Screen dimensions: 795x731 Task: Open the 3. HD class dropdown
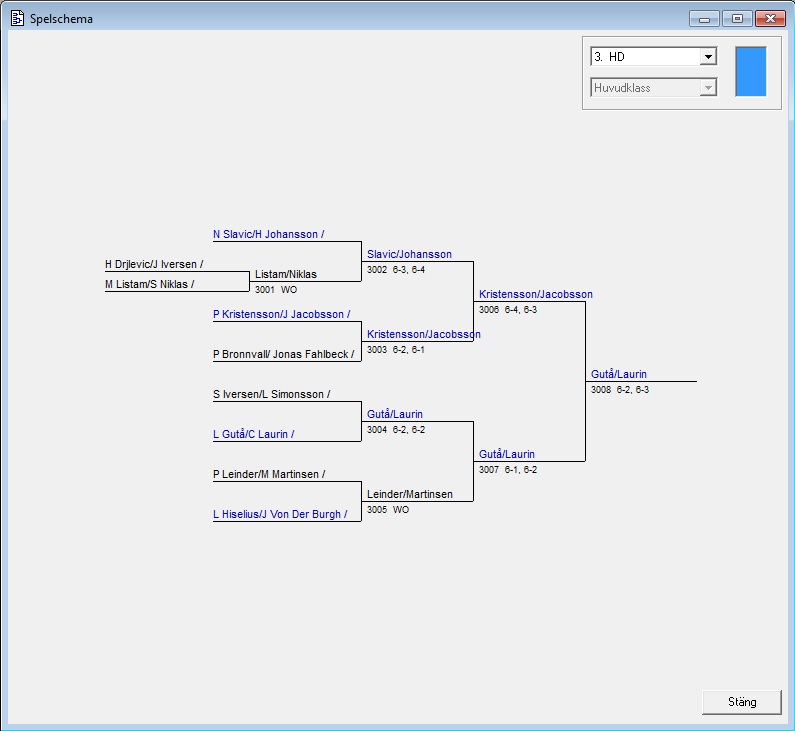coord(708,57)
